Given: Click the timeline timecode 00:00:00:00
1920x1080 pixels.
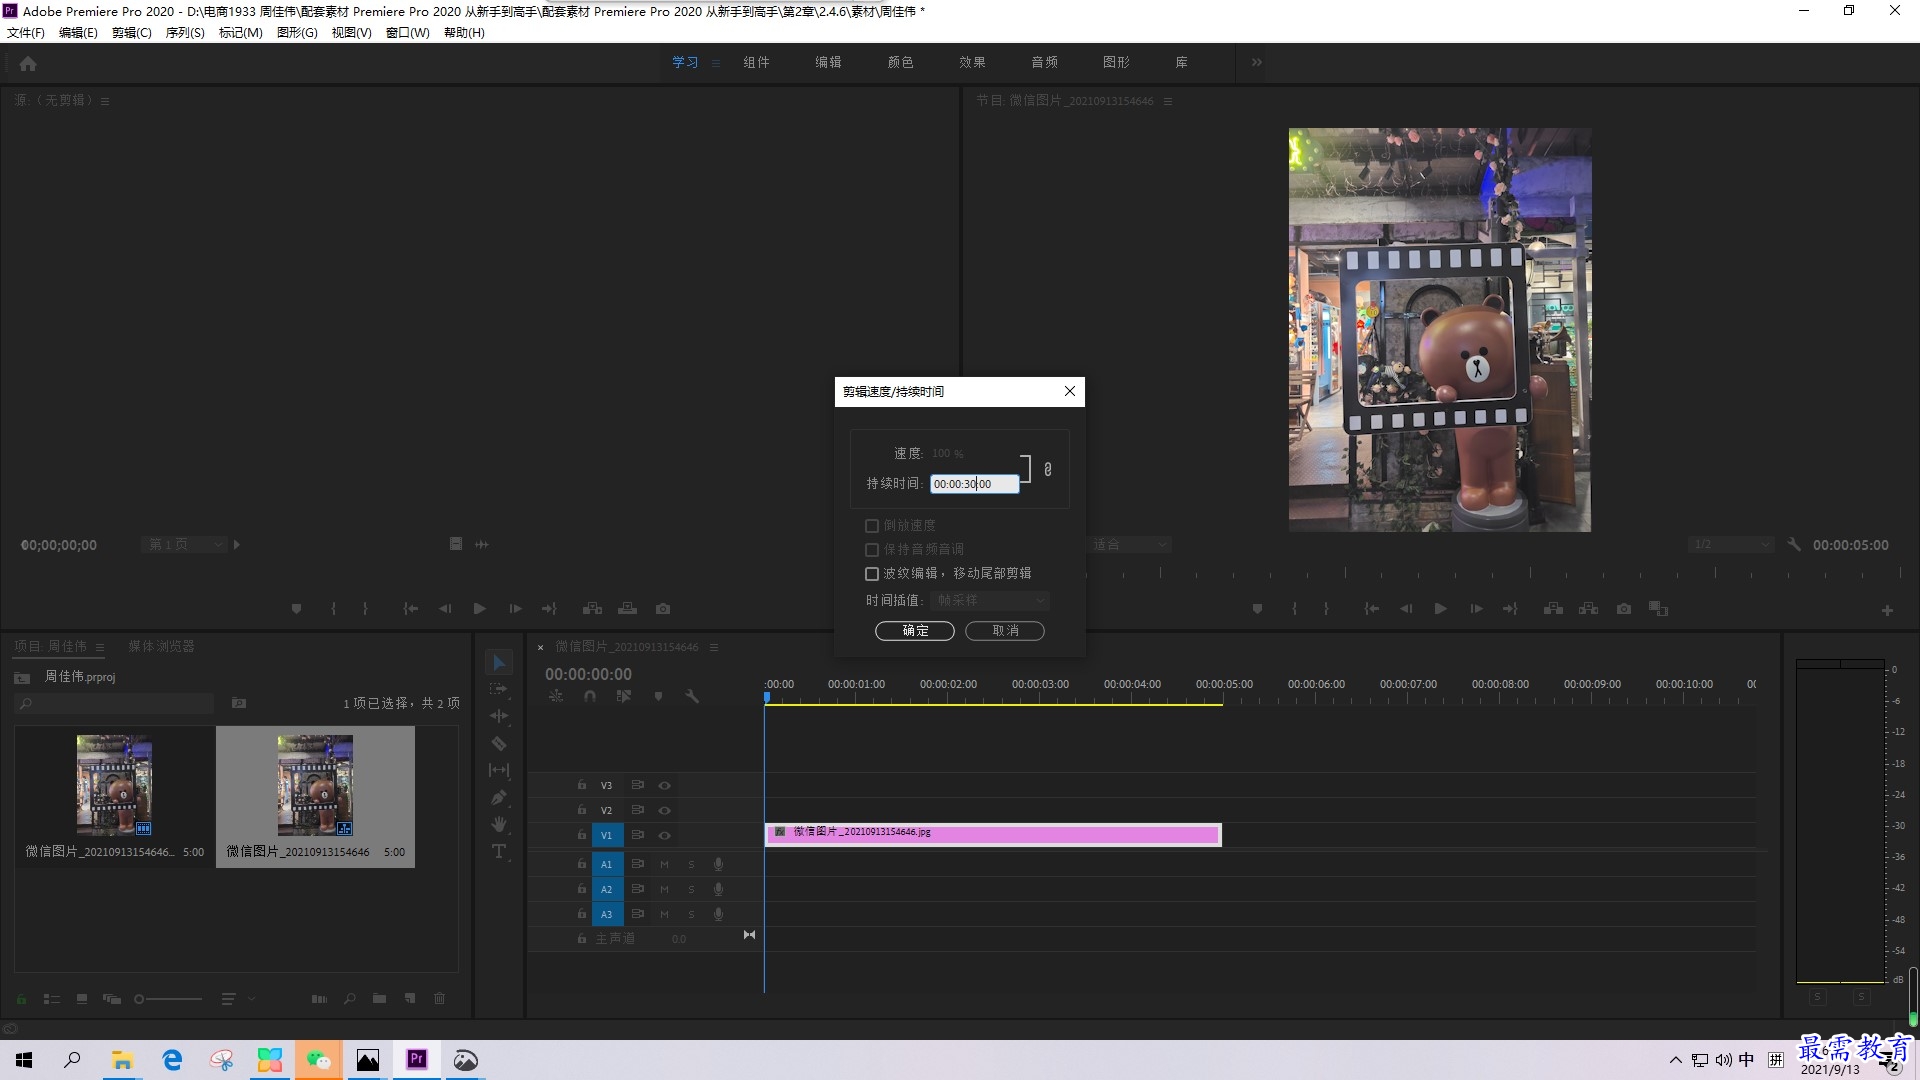Looking at the screenshot, I should pyautogui.click(x=588, y=674).
